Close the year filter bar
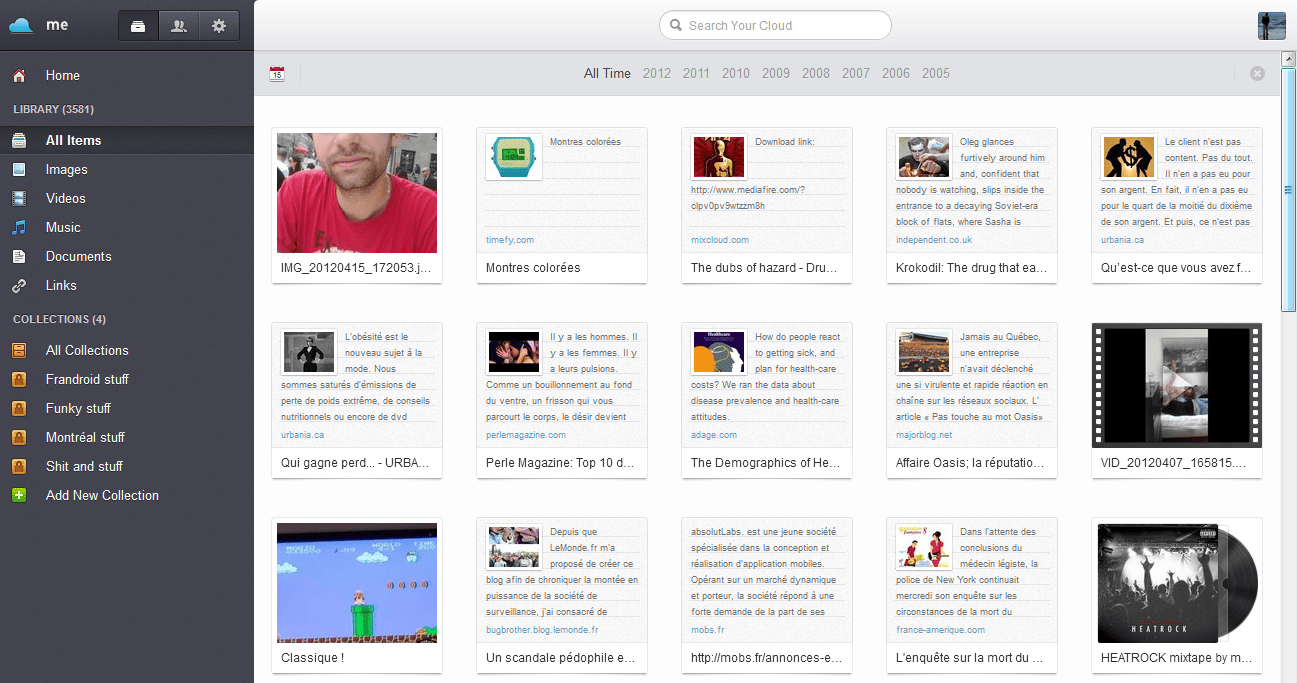Screen dimensions: 1297x683 coord(1257,73)
